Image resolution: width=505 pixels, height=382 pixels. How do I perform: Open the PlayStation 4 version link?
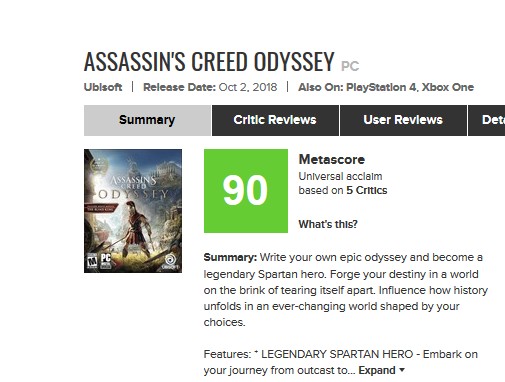(381, 87)
